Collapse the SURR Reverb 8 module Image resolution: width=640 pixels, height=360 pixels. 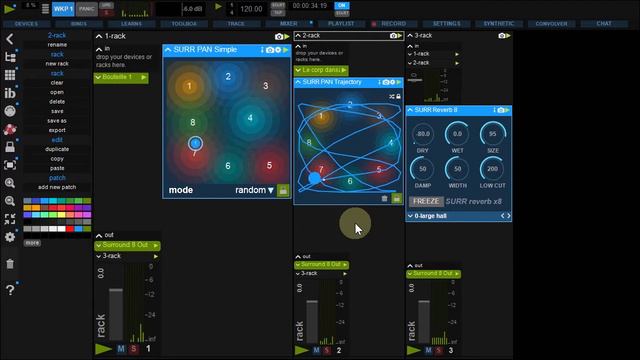(410, 110)
